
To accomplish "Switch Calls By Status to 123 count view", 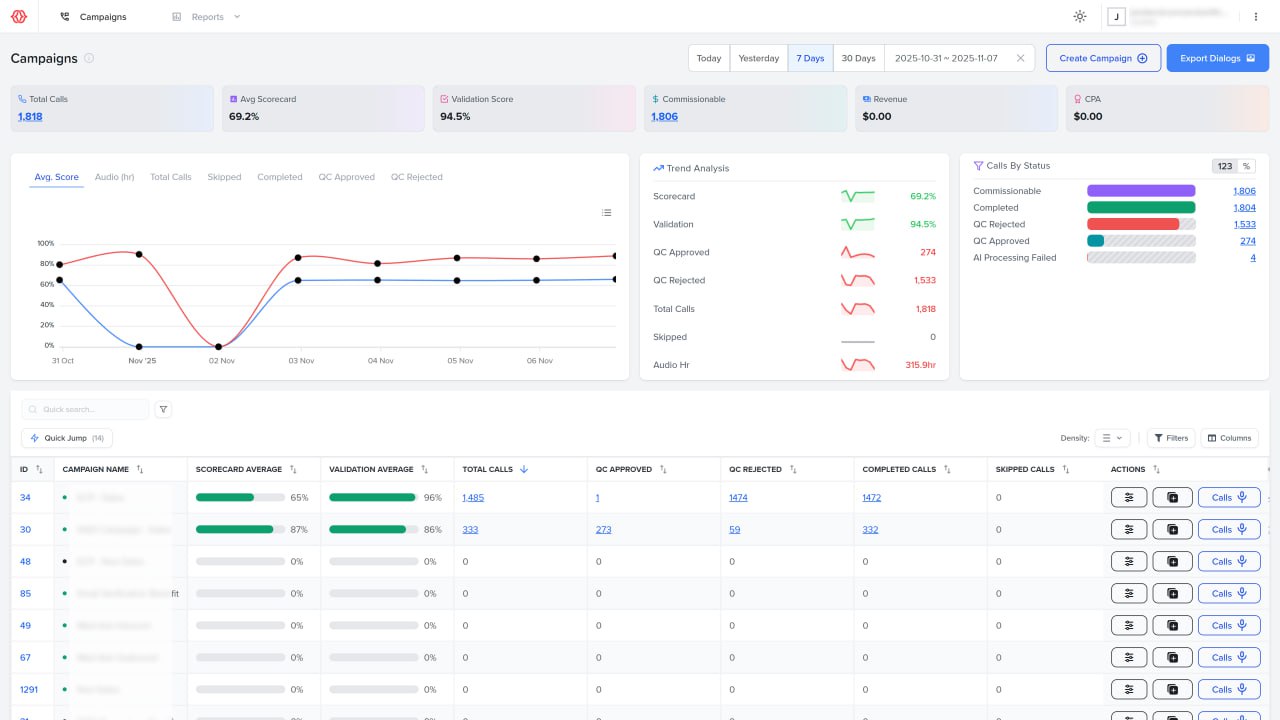I will pyautogui.click(x=1224, y=166).
